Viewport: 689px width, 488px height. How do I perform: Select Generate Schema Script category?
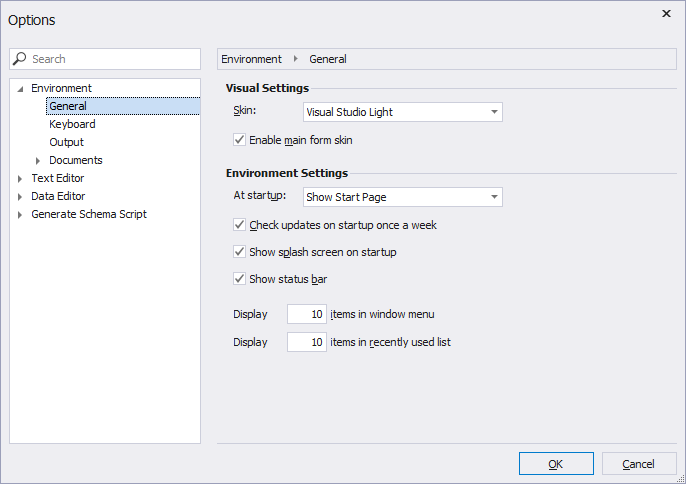click(89, 215)
